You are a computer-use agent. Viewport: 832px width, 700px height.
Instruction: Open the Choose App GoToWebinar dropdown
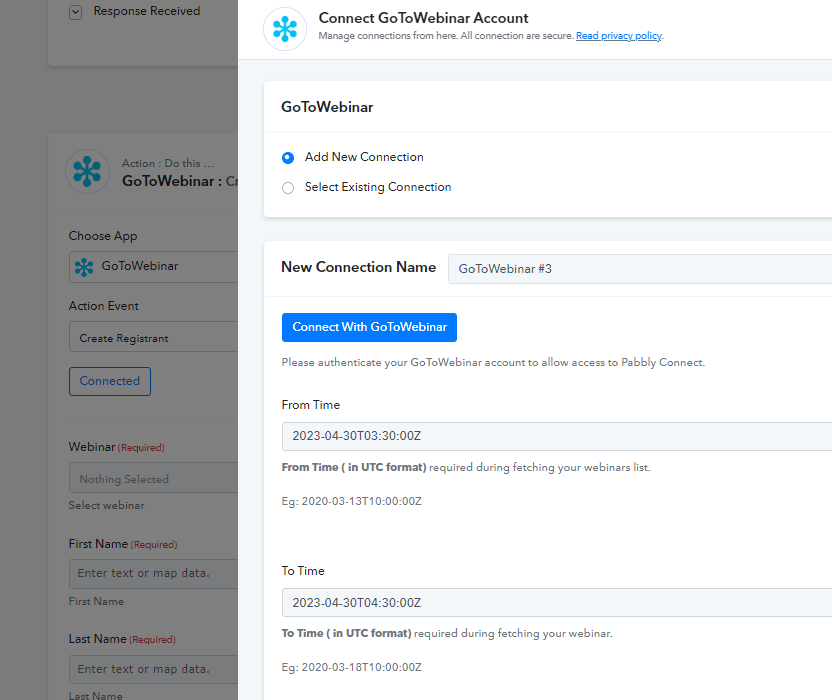[153, 267]
